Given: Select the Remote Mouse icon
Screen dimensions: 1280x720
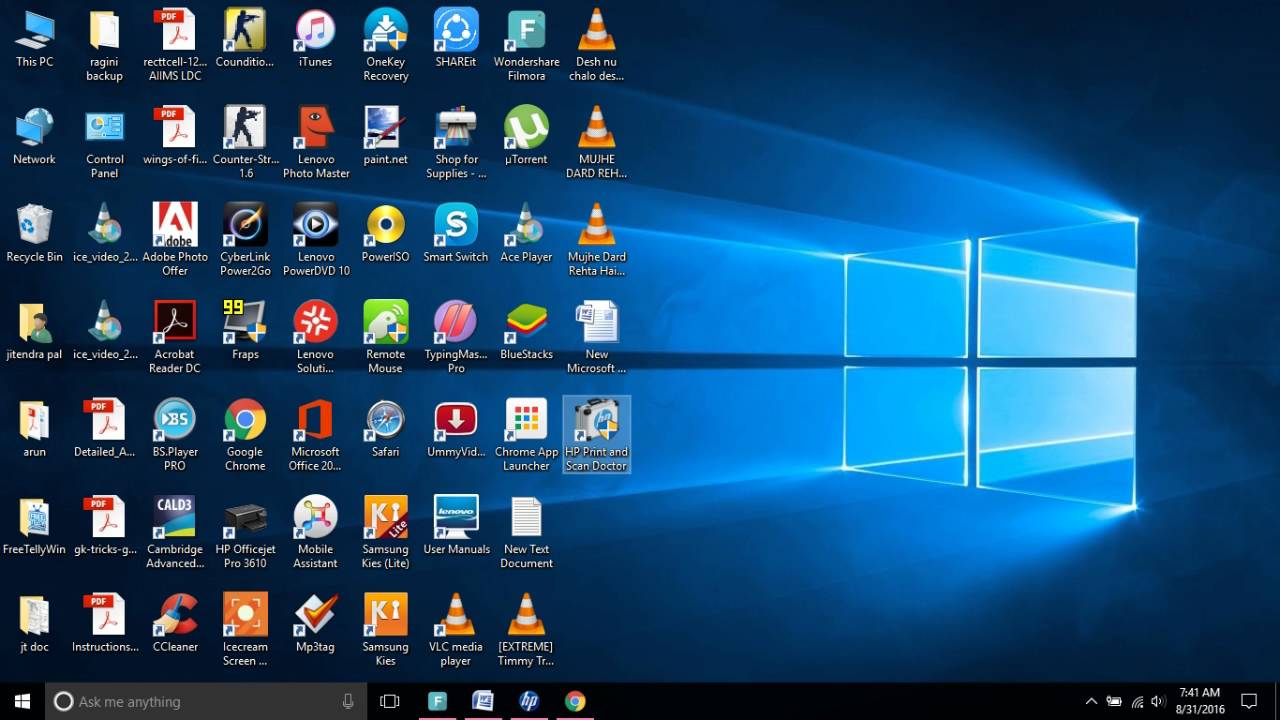Looking at the screenshot, I should coord(385,337).
